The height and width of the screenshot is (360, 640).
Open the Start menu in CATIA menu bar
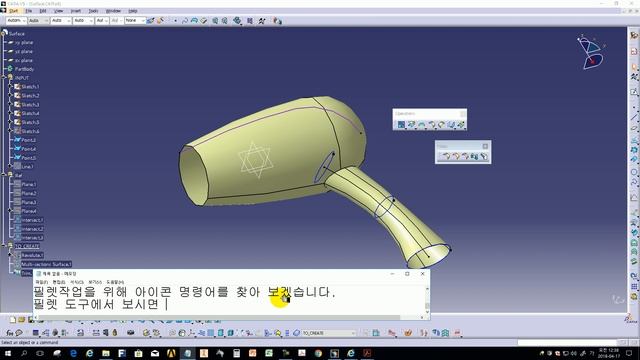[x=13, y=11]
